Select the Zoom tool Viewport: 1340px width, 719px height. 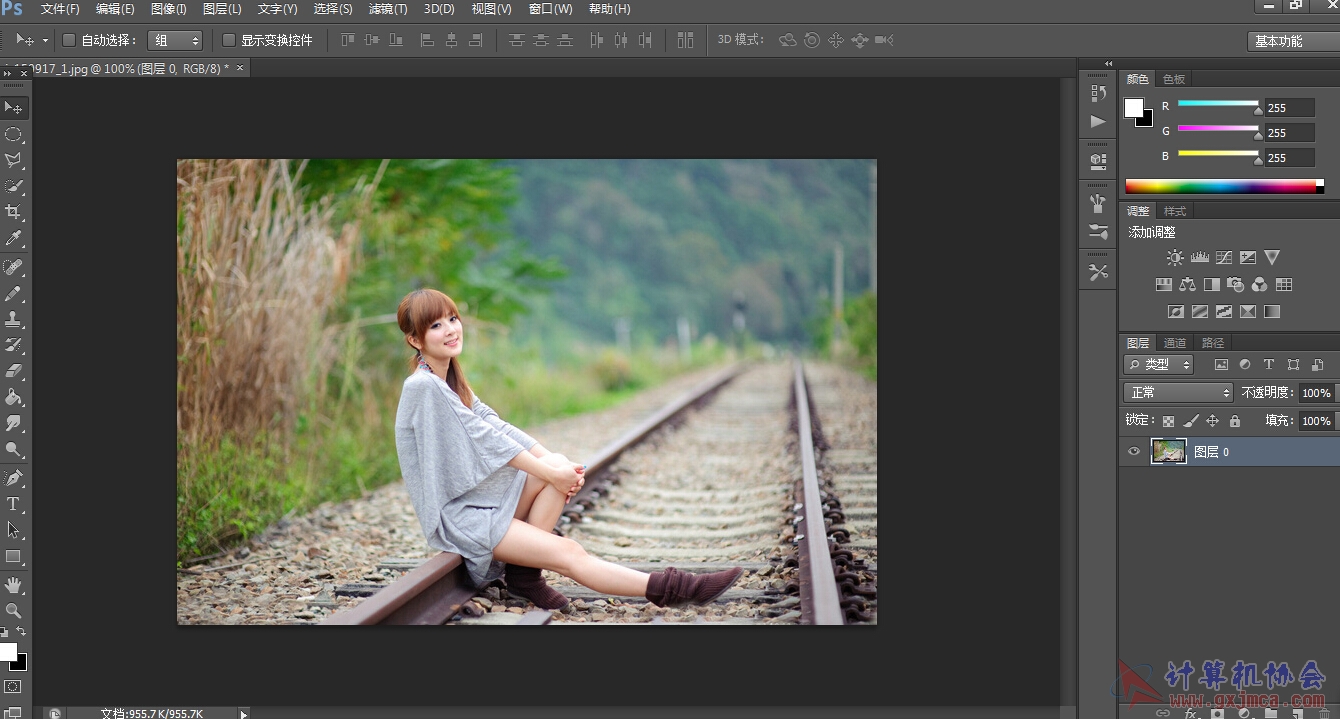[14, 610]
